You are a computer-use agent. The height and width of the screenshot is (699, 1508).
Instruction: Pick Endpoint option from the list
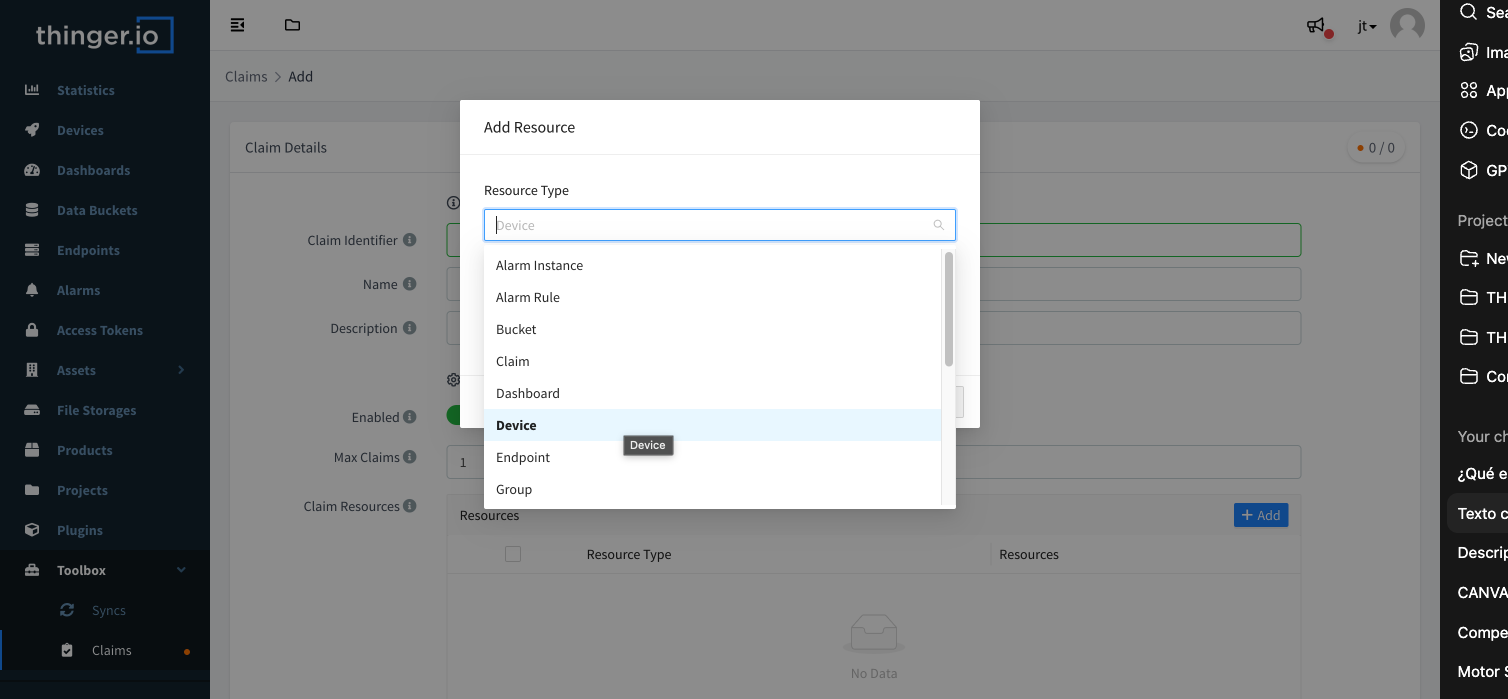(x=523, y=457)
